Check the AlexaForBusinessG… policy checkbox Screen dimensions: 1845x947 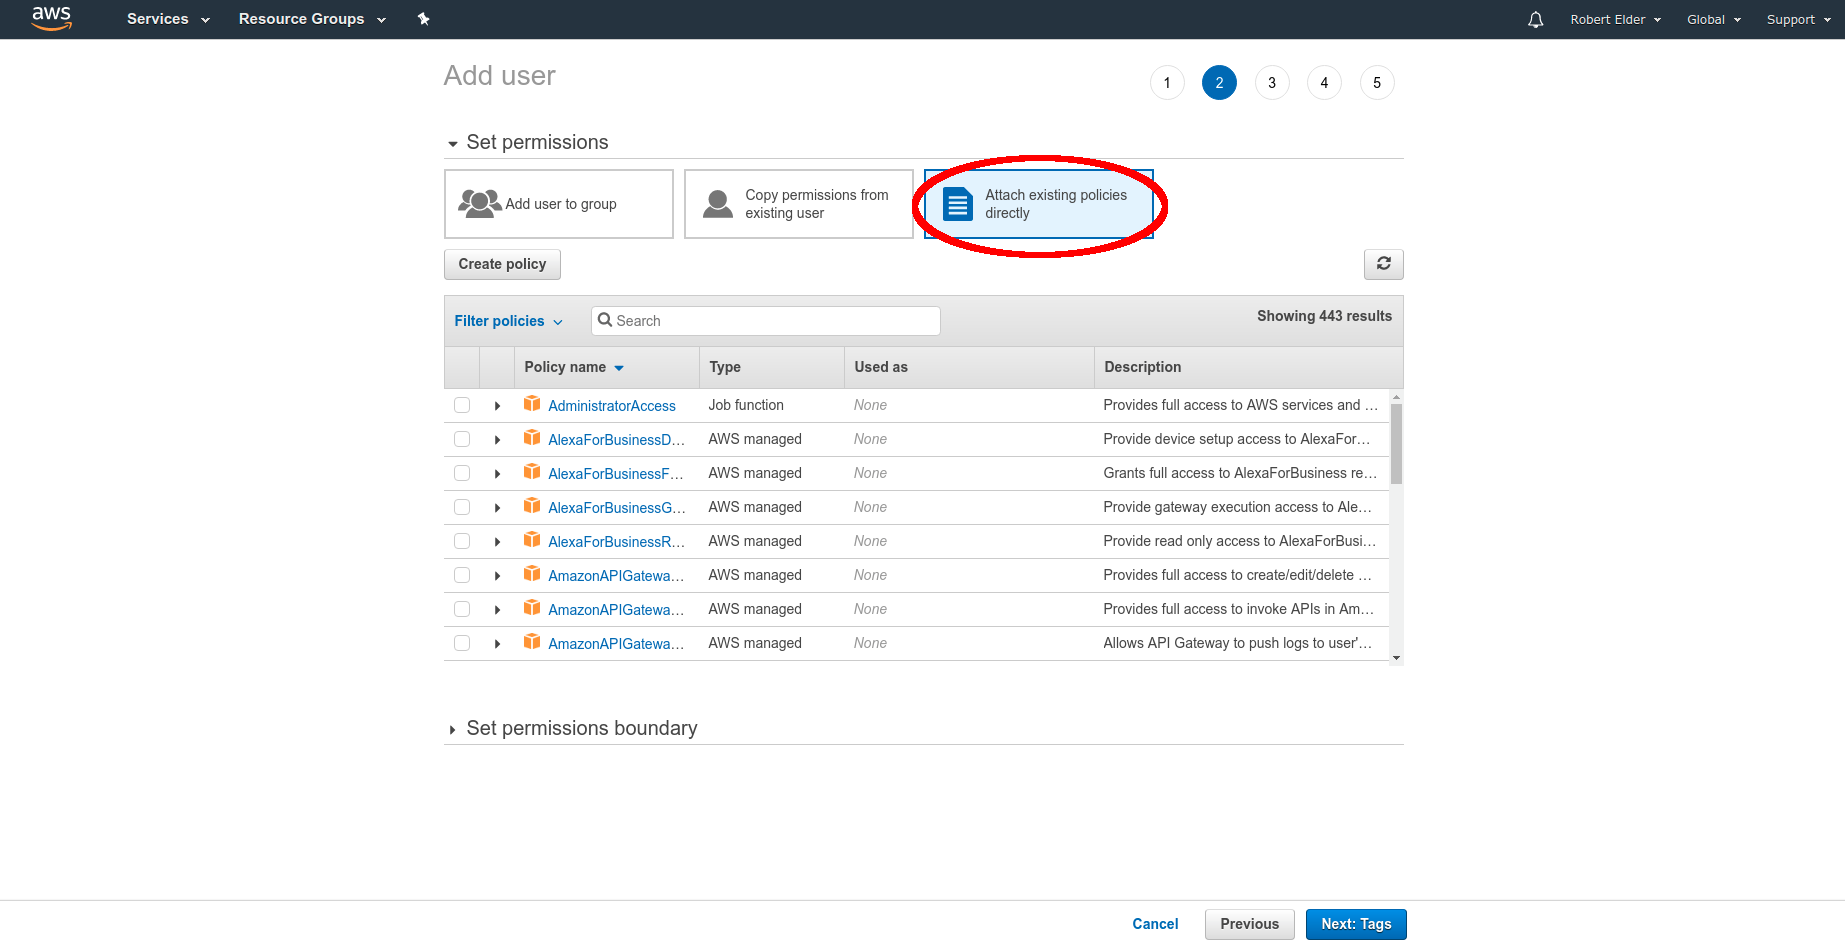click(x=462, y=507)
